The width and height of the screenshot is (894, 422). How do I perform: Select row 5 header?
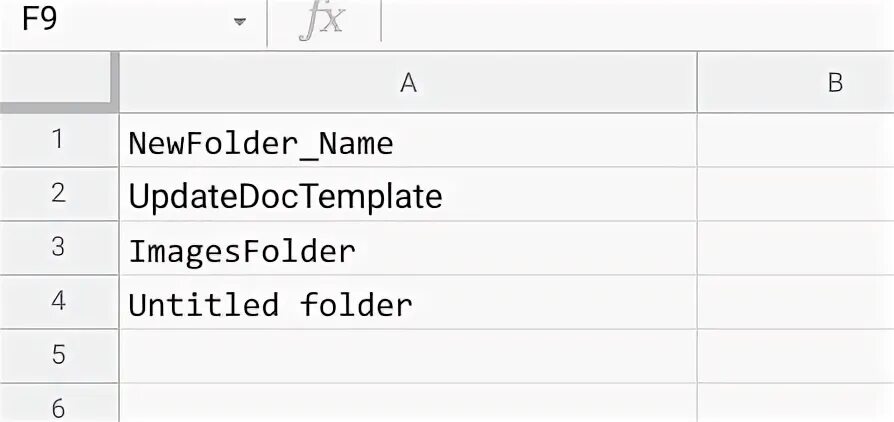58,356
